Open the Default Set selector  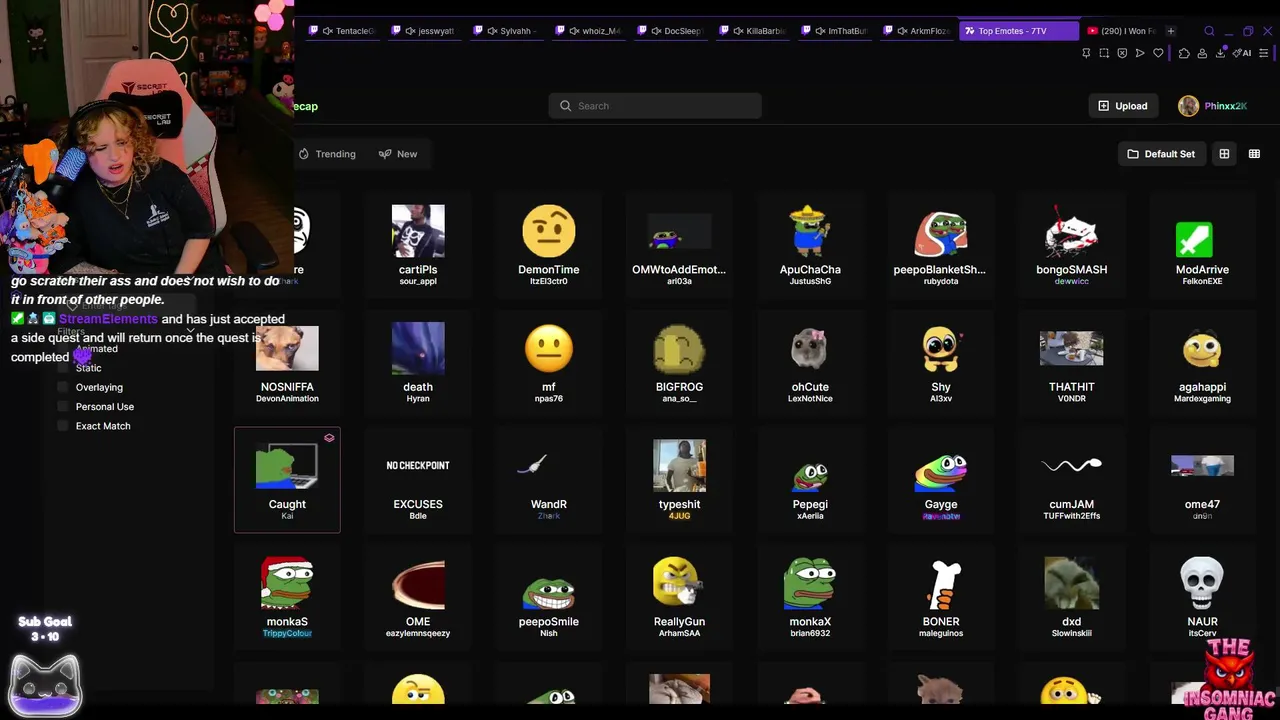pos(1161,154)
